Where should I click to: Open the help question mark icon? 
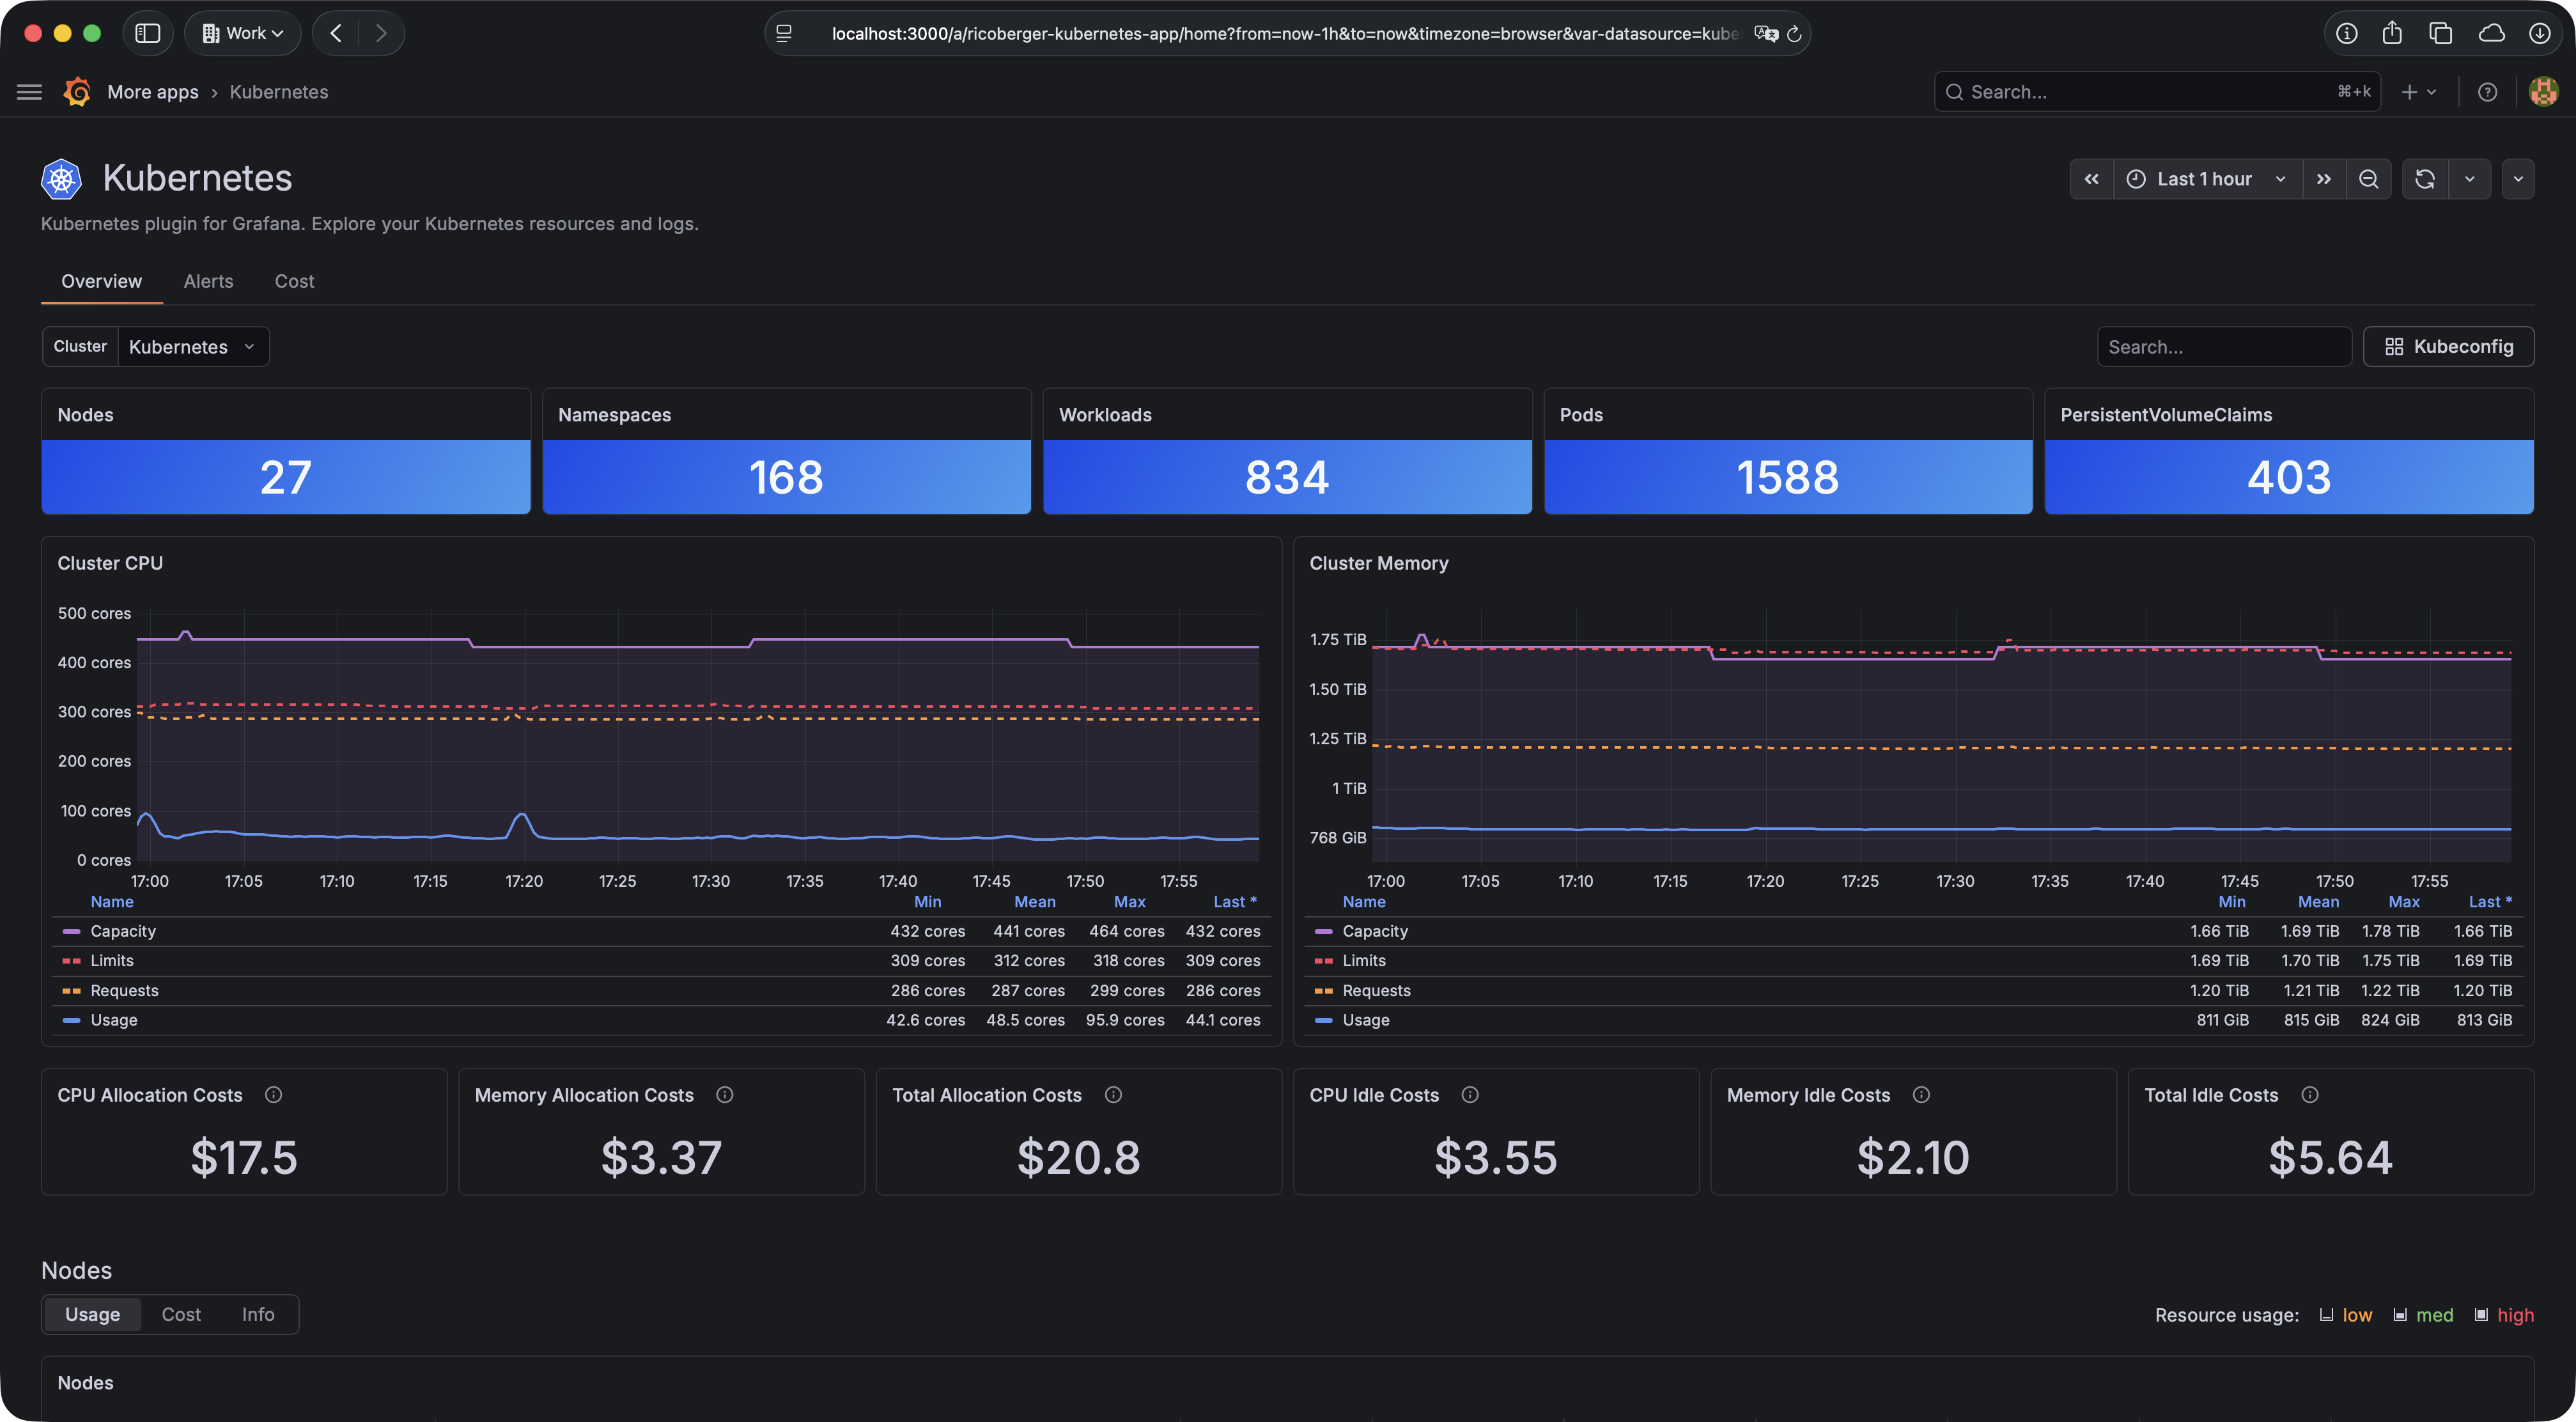click(x=2487, y=92)
